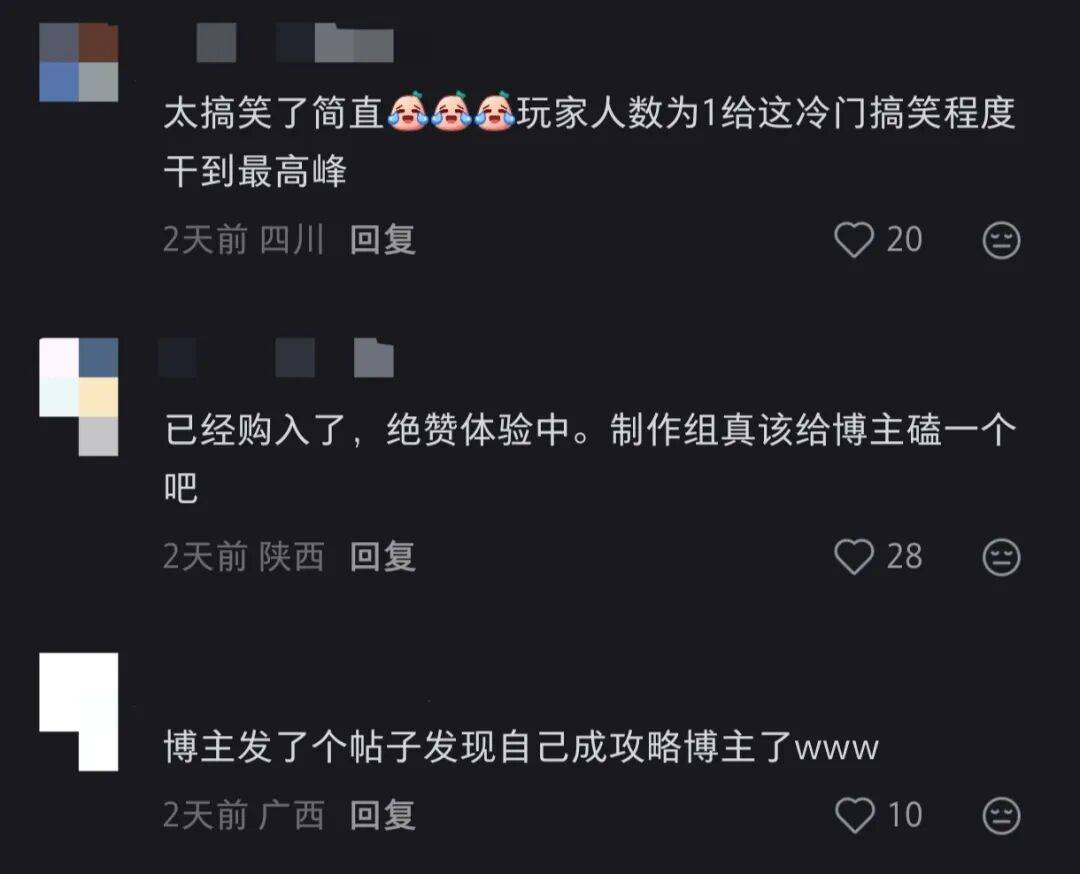Tap the dislike face beside 28 likes

(x=1001, y=557)
